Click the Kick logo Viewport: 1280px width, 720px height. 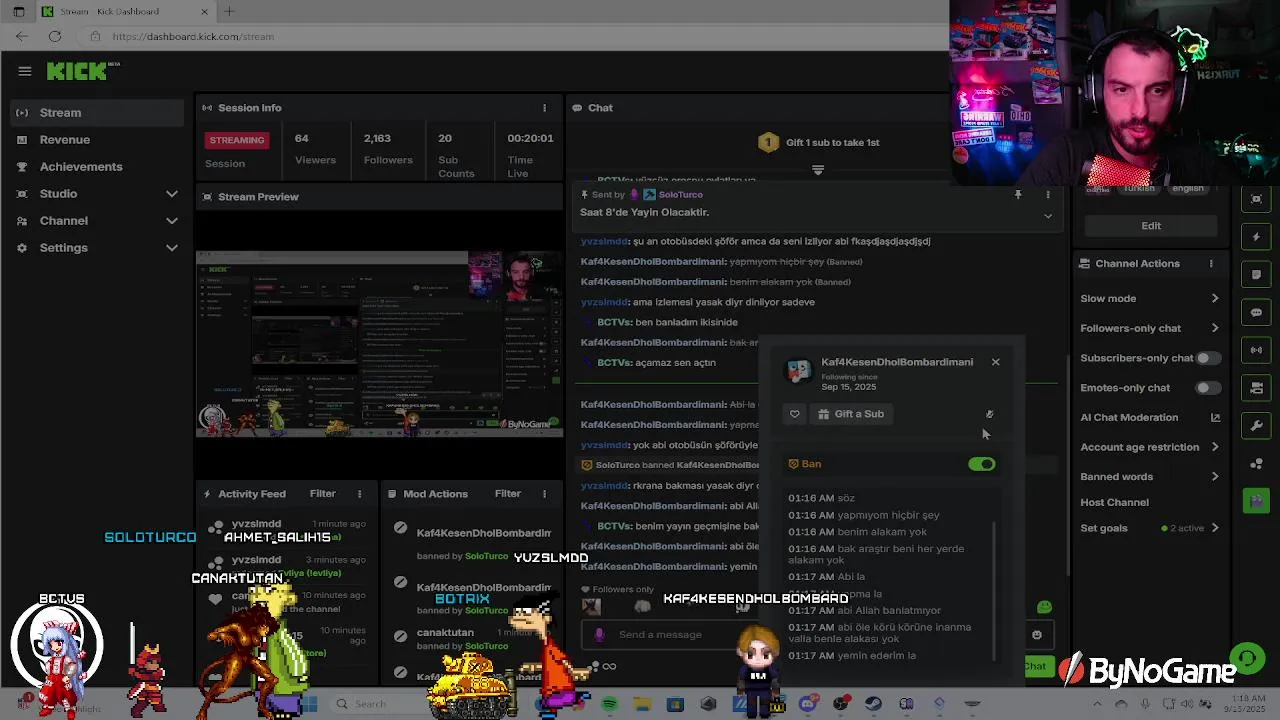83,71
